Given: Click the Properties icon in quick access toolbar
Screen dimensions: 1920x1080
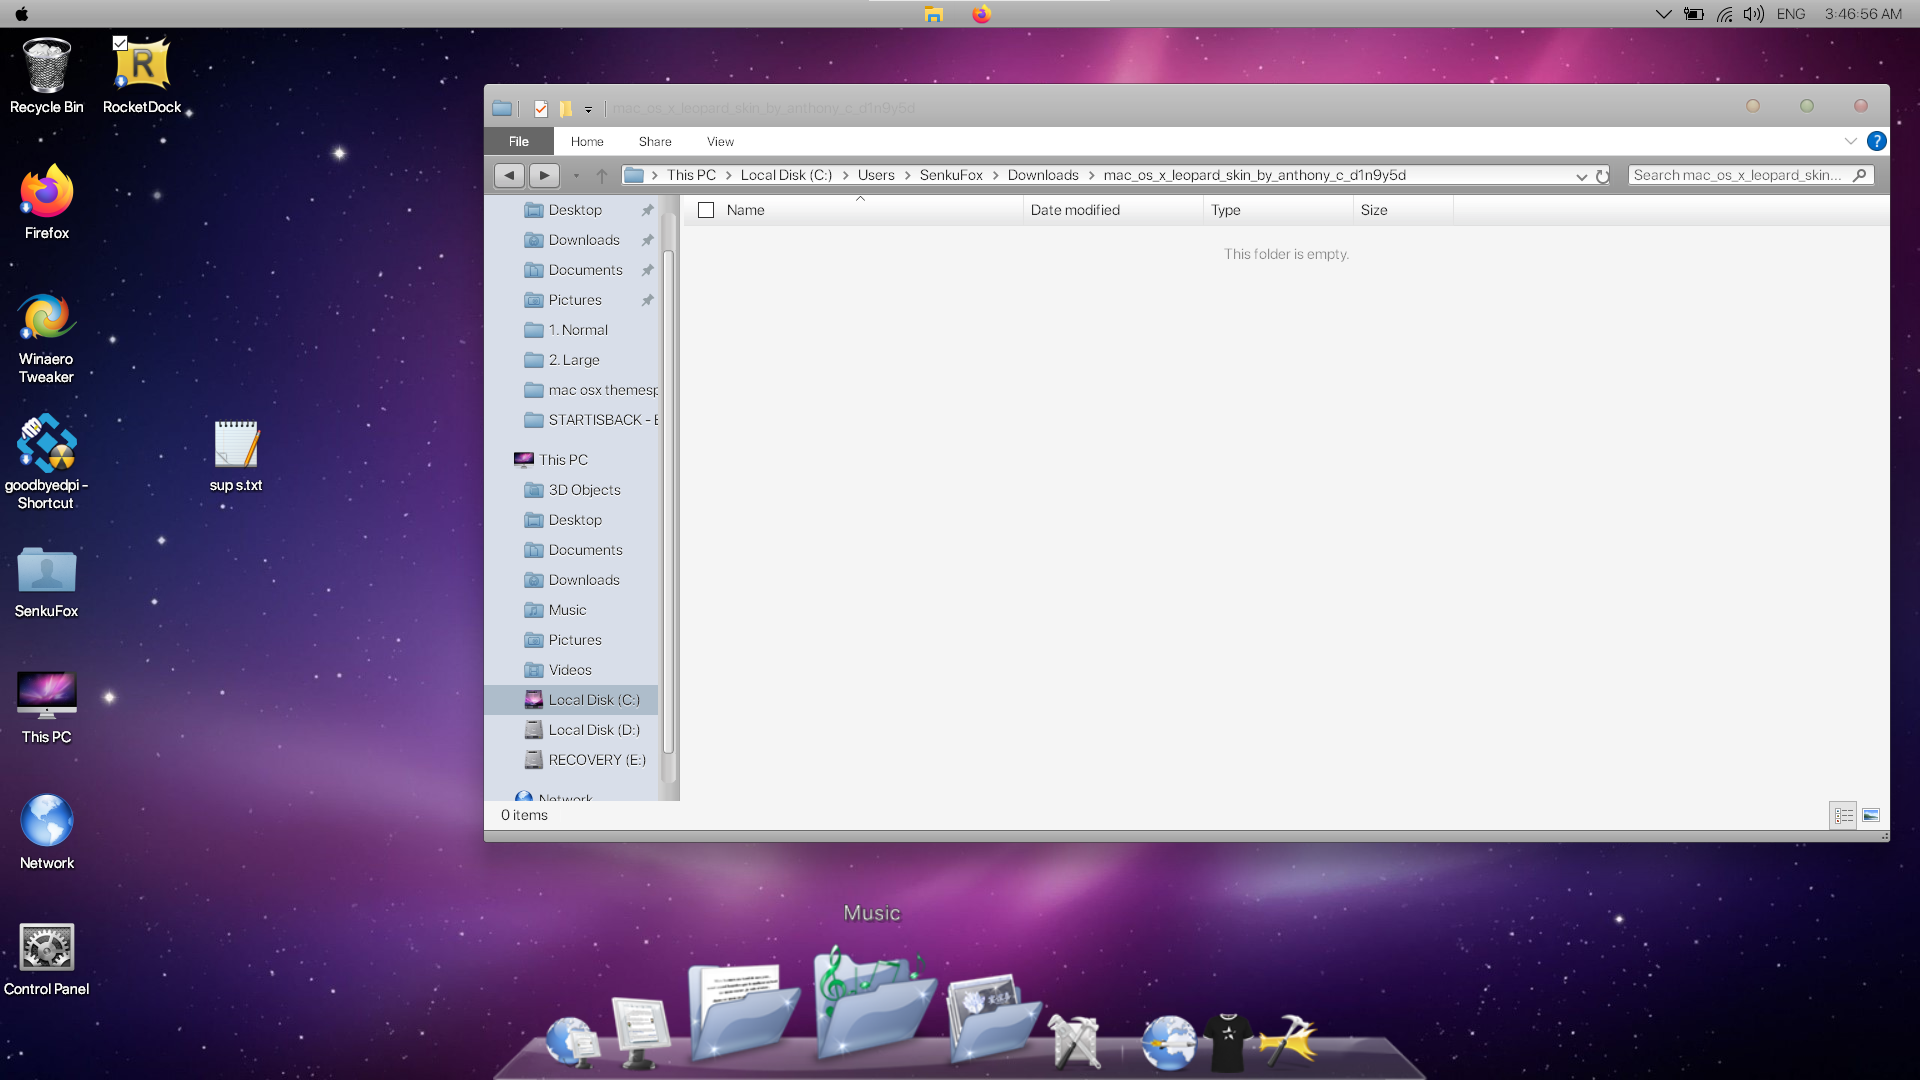Looking at the screenshot, I should 541,108.
